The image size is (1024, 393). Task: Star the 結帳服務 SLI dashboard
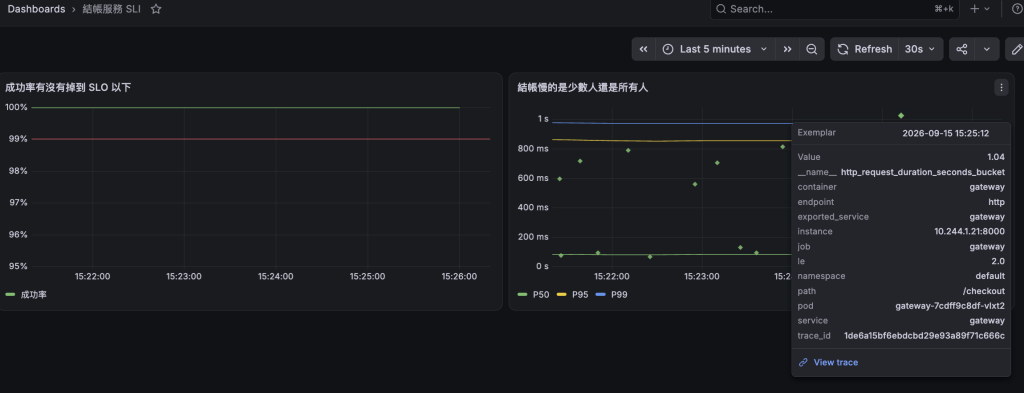(x=156, y=9)
